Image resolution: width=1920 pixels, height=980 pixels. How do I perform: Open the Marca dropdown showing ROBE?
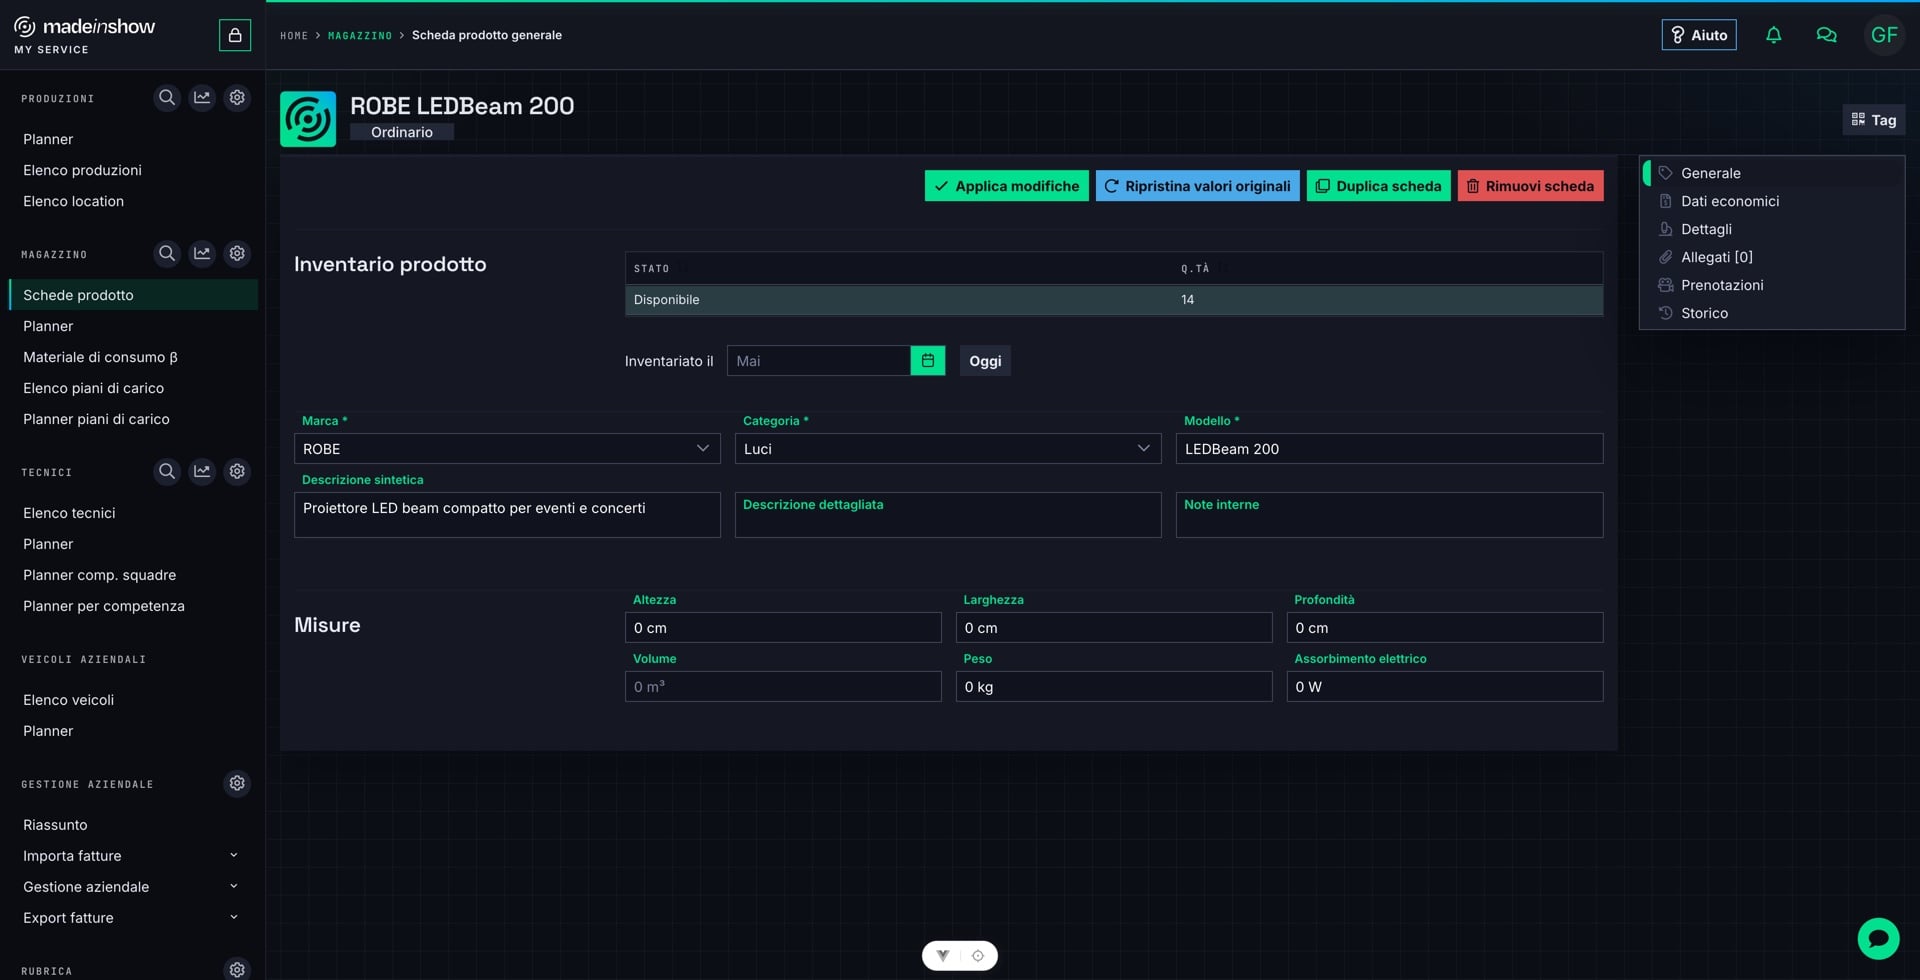507,449
